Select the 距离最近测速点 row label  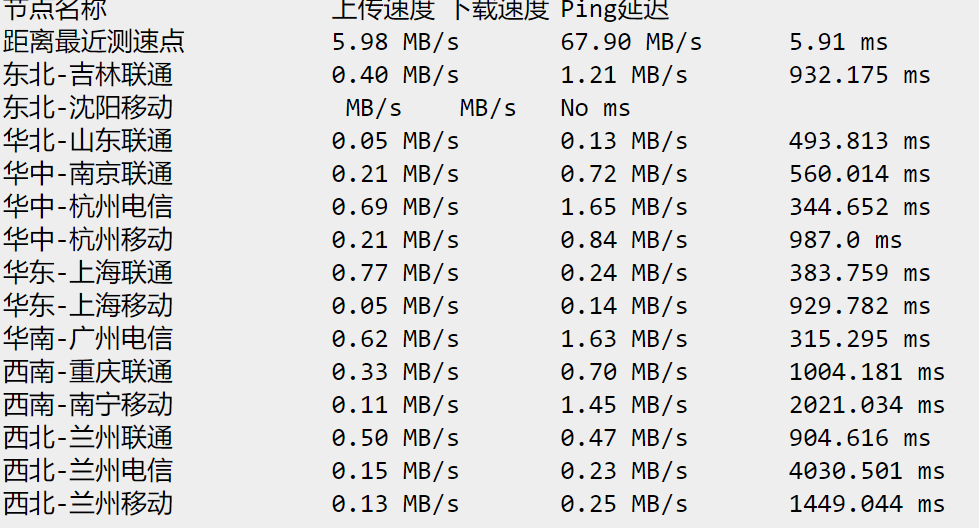pyautogui.click(x=93, y=42)
